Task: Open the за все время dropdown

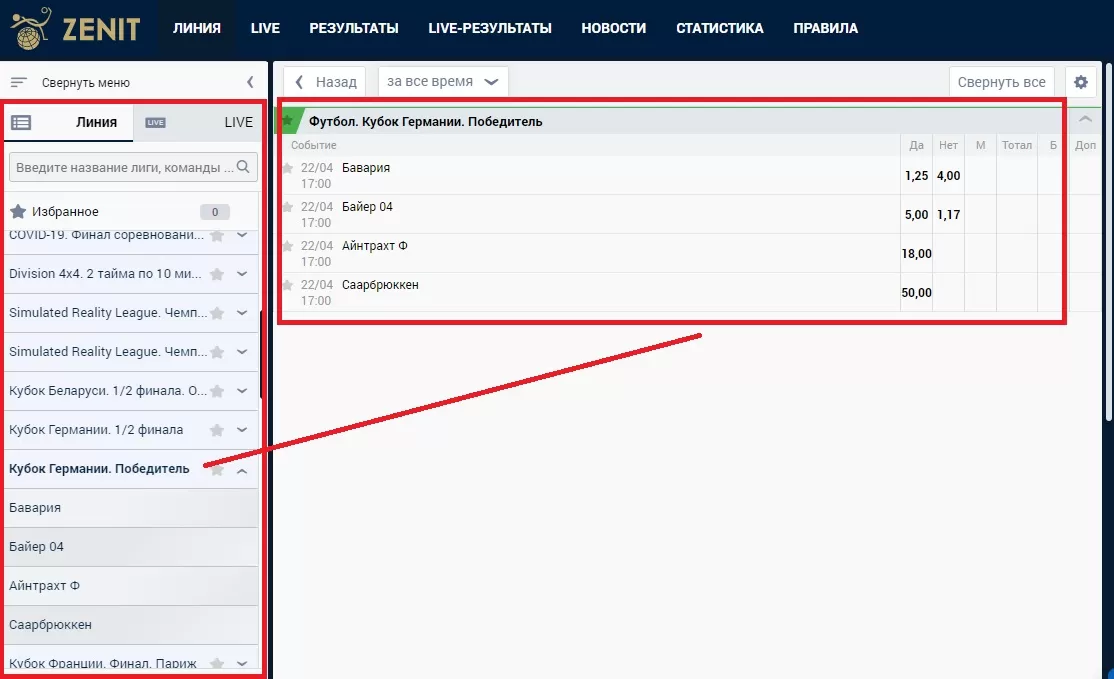Action: [442, 82]
